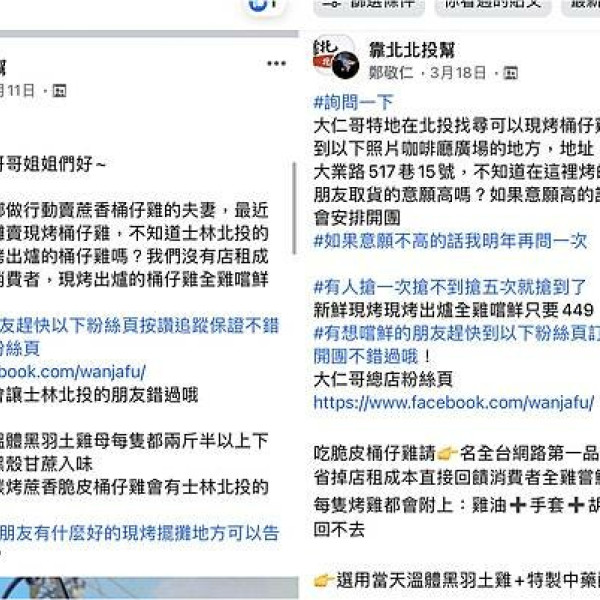Open the 你看過的貼文 filter tab
600x600 pixels.
[493, 6]
